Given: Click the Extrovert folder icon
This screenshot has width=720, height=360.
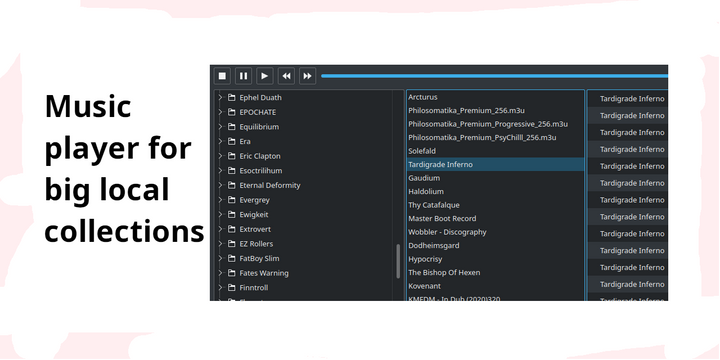Looking at the screenshot, I should (x=231, y=229).
